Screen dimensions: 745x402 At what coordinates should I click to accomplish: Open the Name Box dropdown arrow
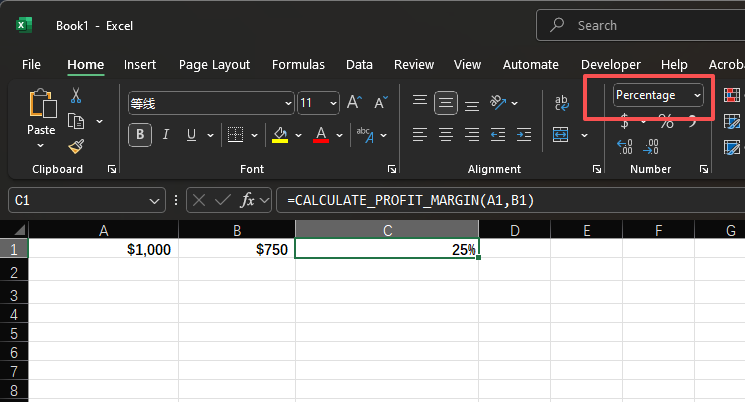[154, 201]
